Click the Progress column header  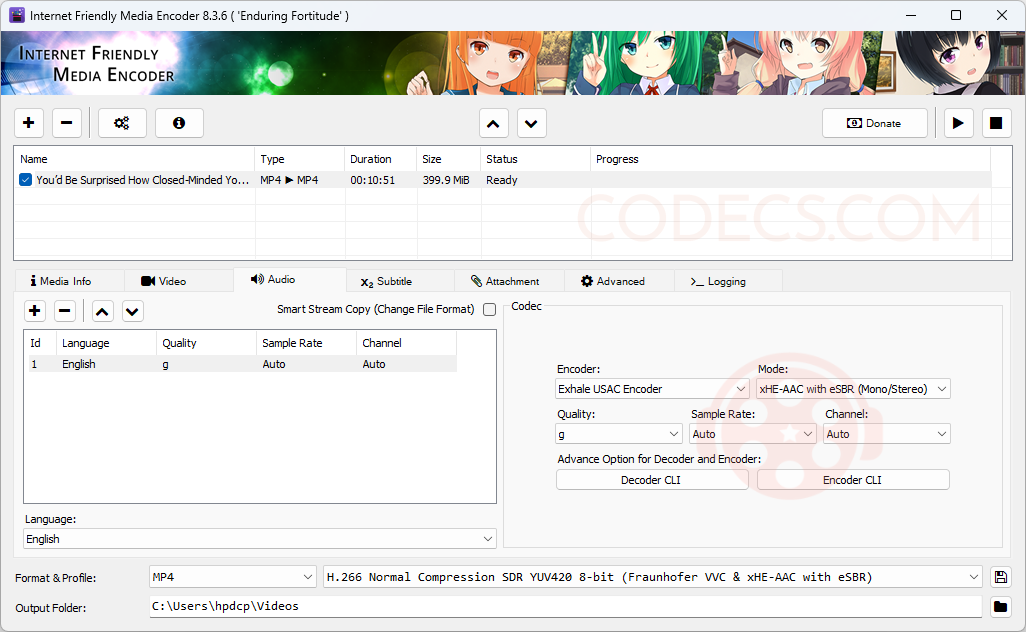click(x=790, y=159)
